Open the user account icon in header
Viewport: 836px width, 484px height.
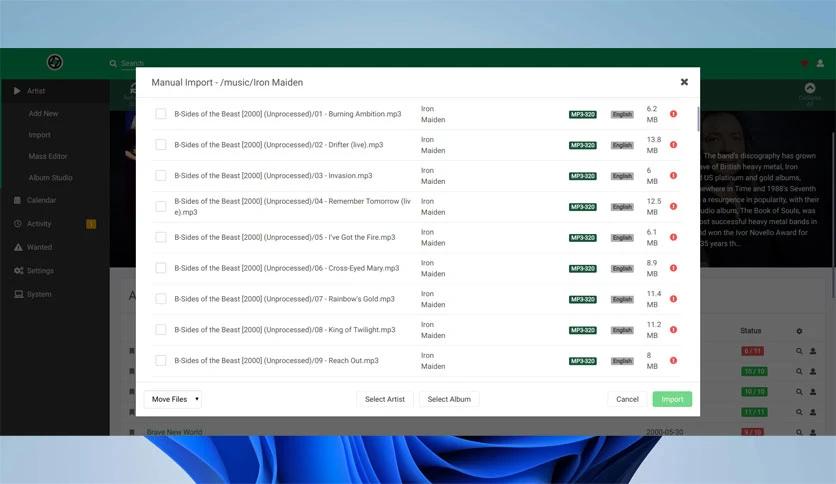820,63
